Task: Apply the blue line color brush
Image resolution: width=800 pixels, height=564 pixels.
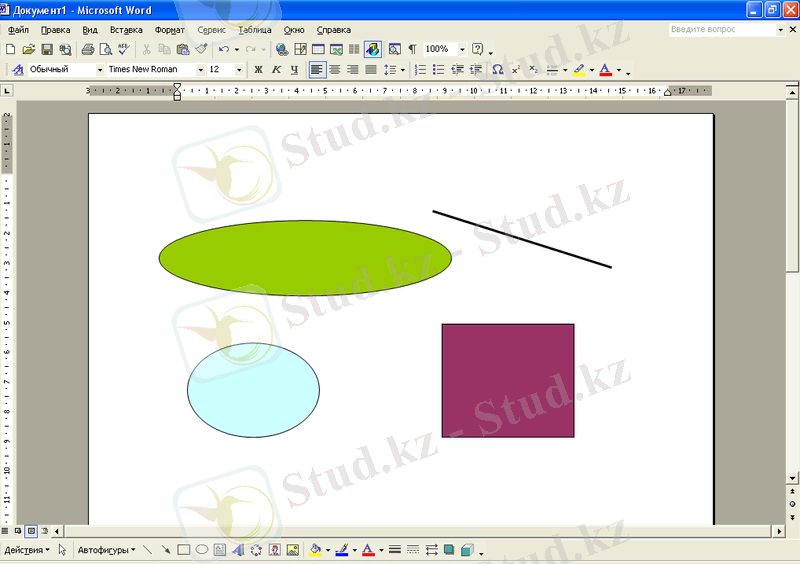Action: pyautogui.click(x=342, y=550)
